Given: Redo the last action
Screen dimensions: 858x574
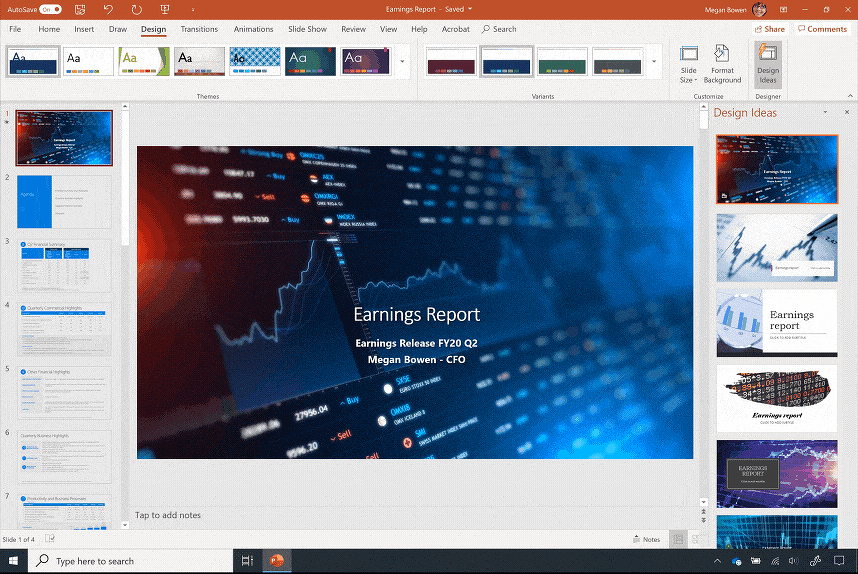Looking at the screenshot, I should point(136,9).
